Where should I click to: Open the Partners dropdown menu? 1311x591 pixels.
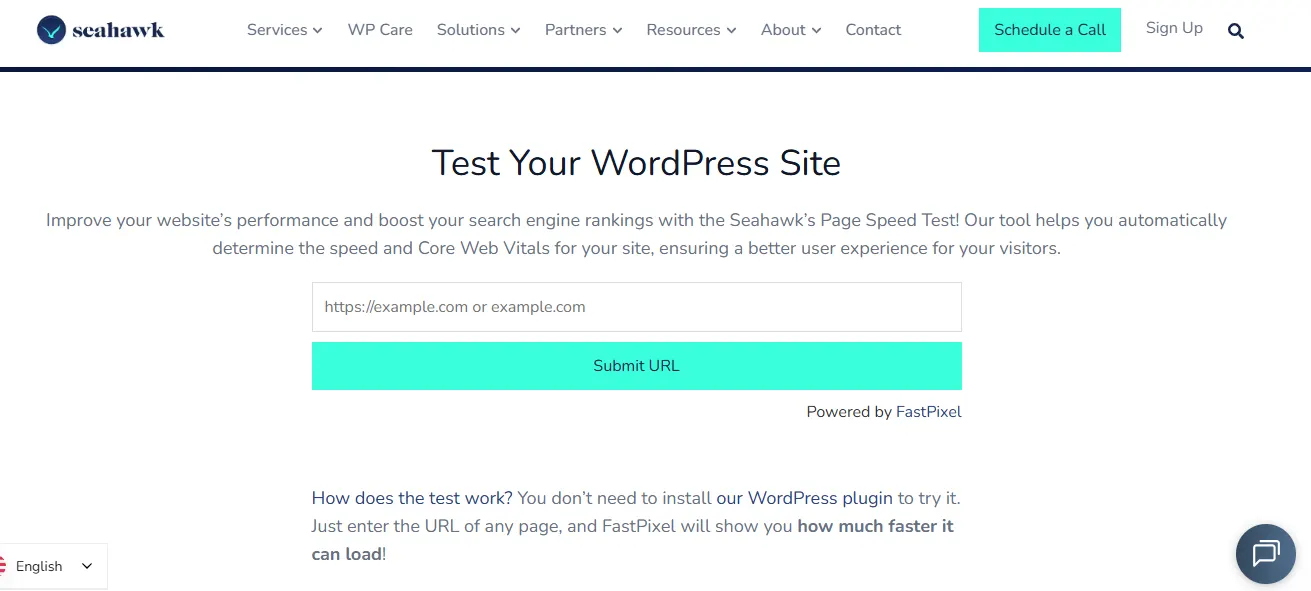coord(583,30)
